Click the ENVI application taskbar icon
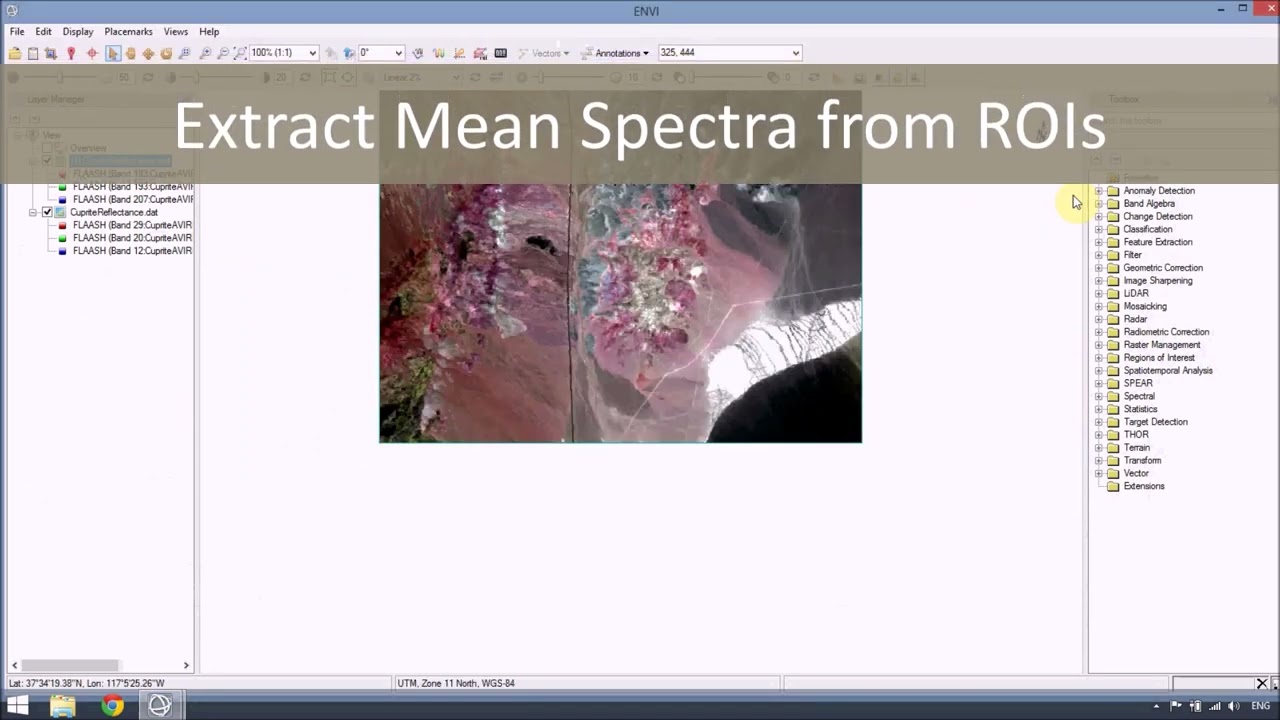Screen dimensions: 1280x720 click(x=160, y=706)
